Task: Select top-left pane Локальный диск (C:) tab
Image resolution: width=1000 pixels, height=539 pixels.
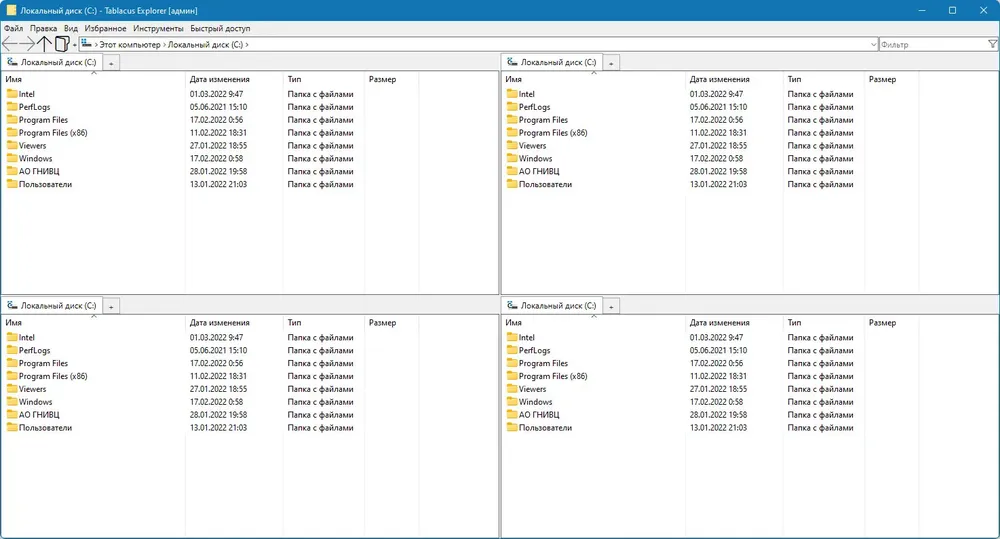Action: (x=52, y=63)
